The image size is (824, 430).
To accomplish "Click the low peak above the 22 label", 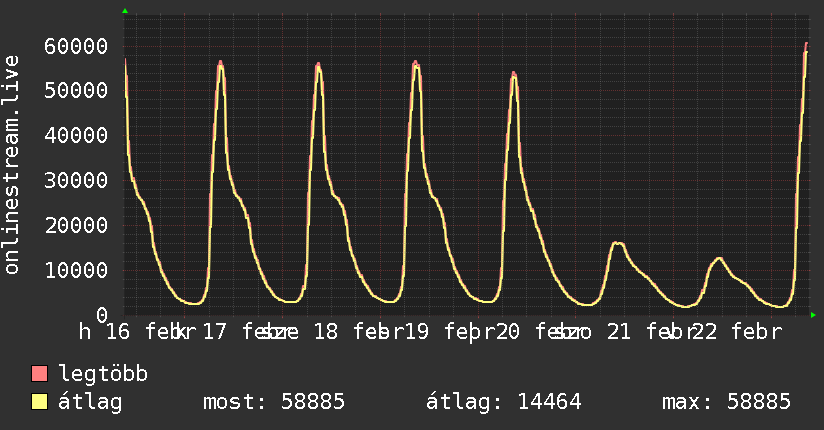I will (717, 259).
